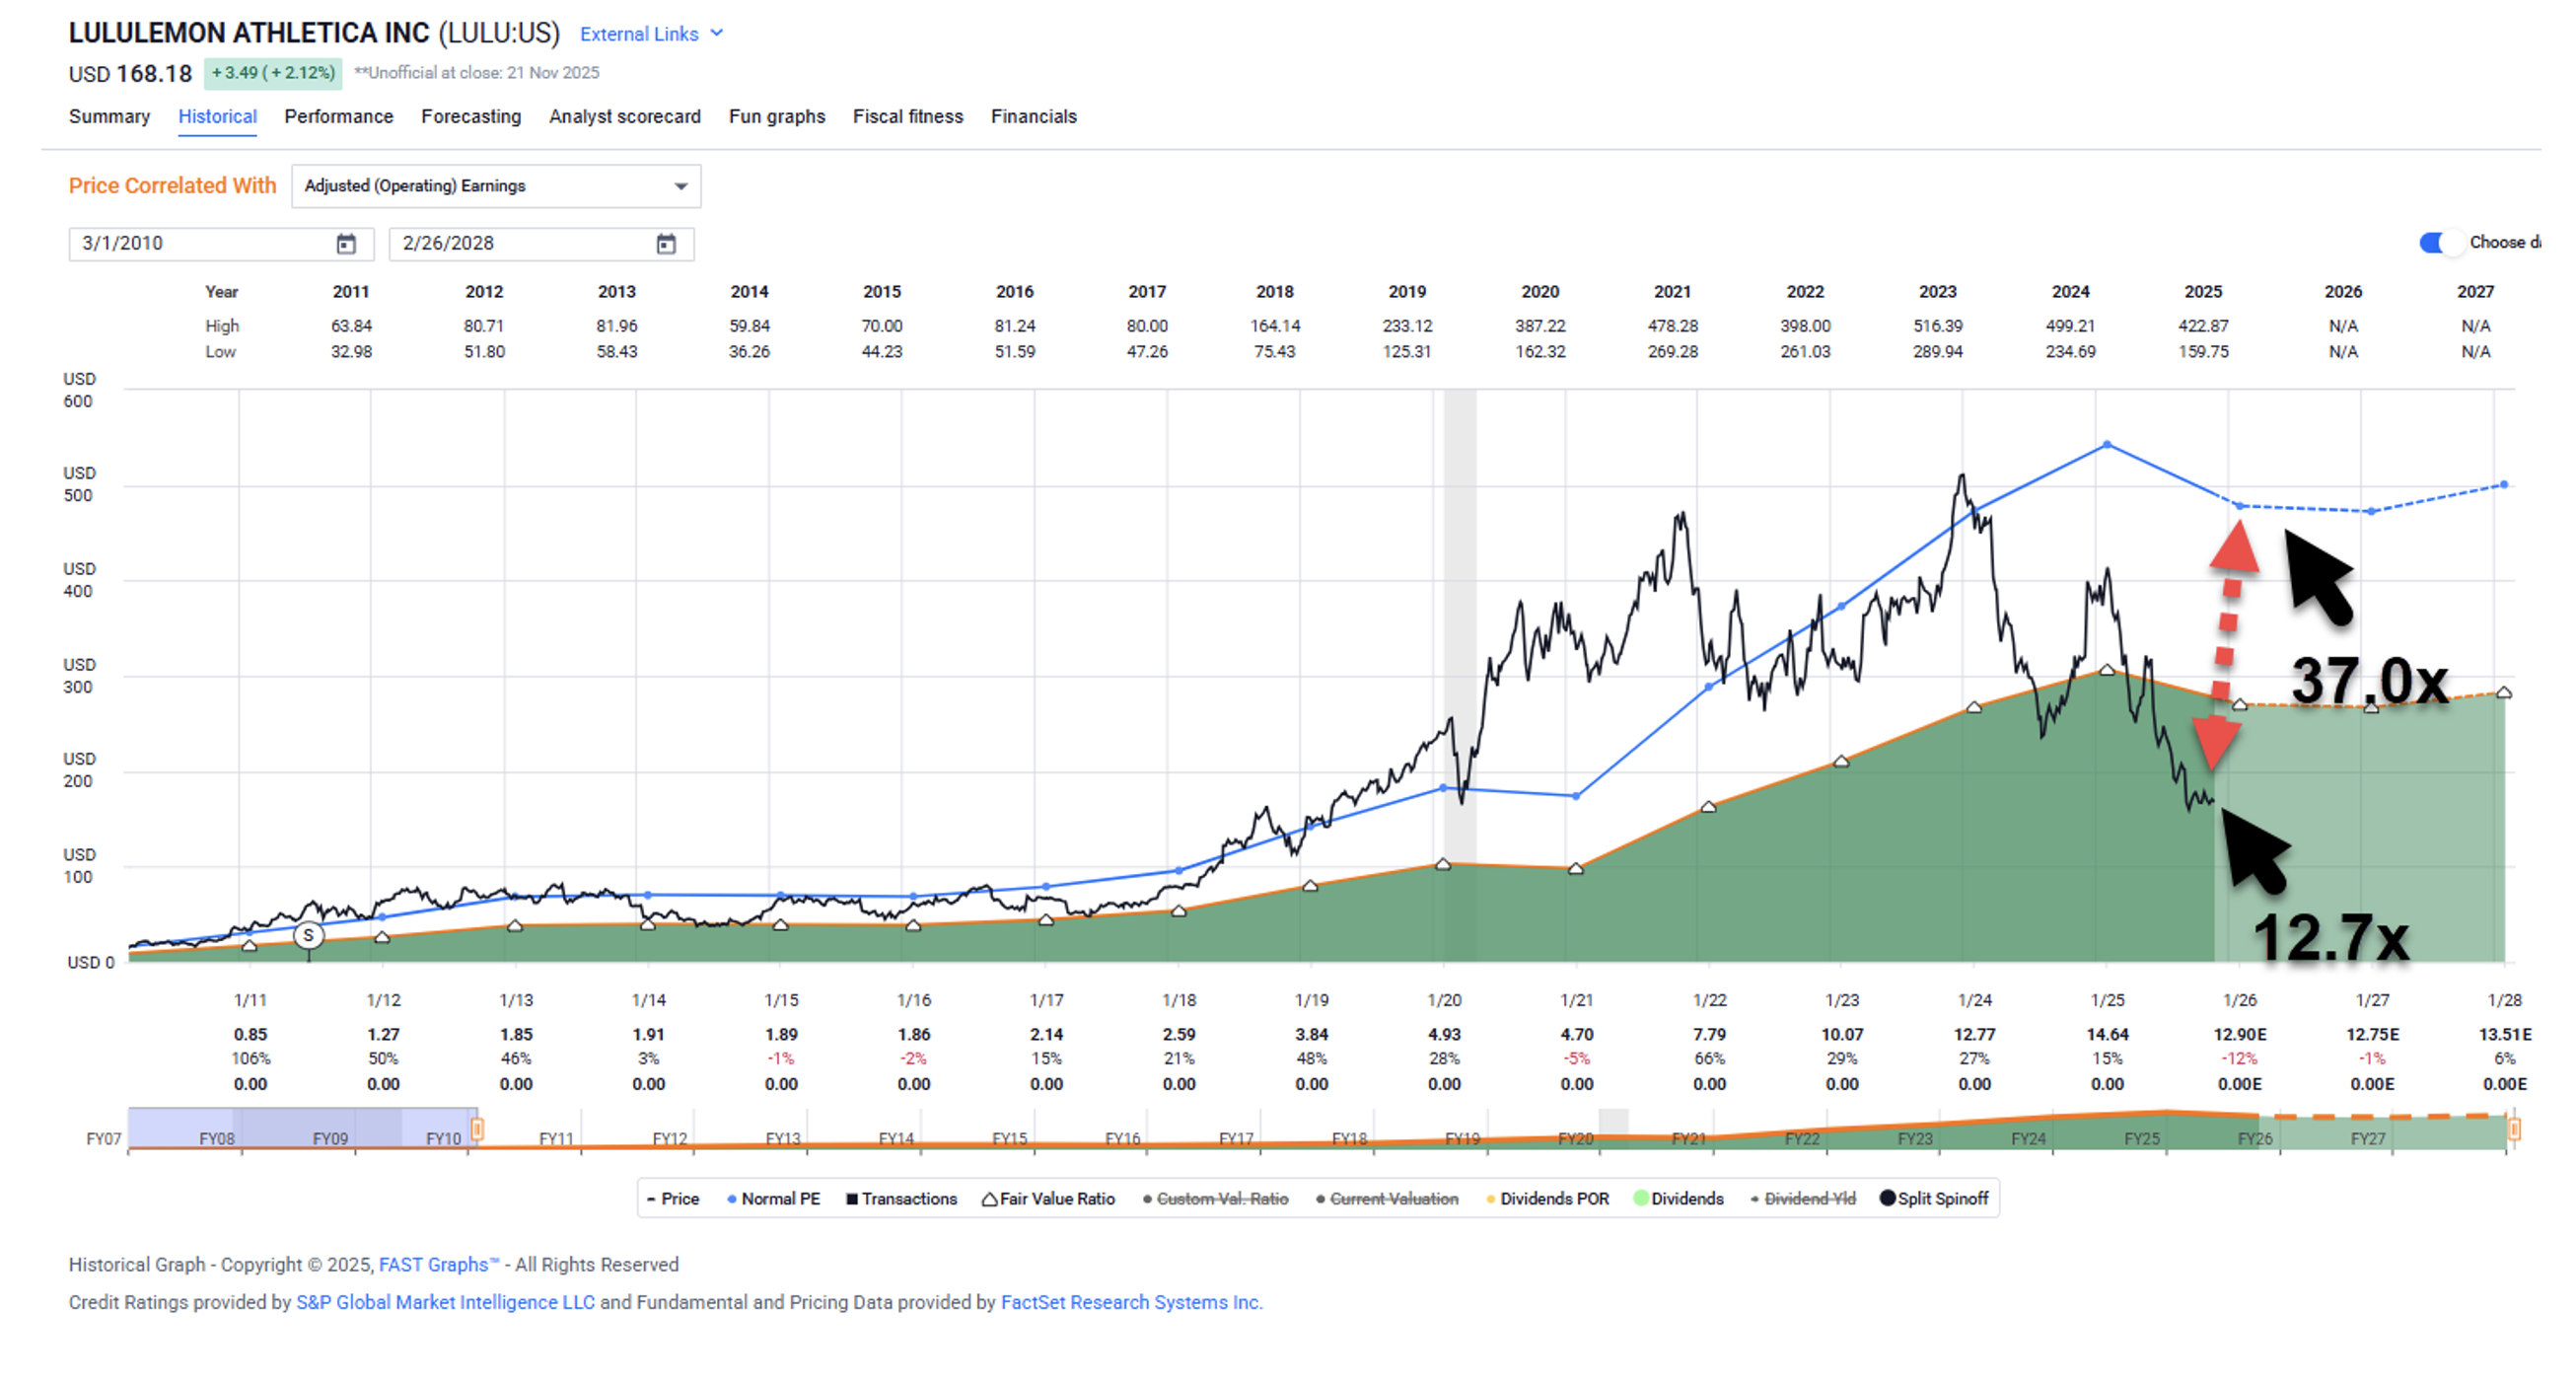The image size is (2576, 1383).
Task: Click the left timeline range handle
Action: tap(477, 1129)
